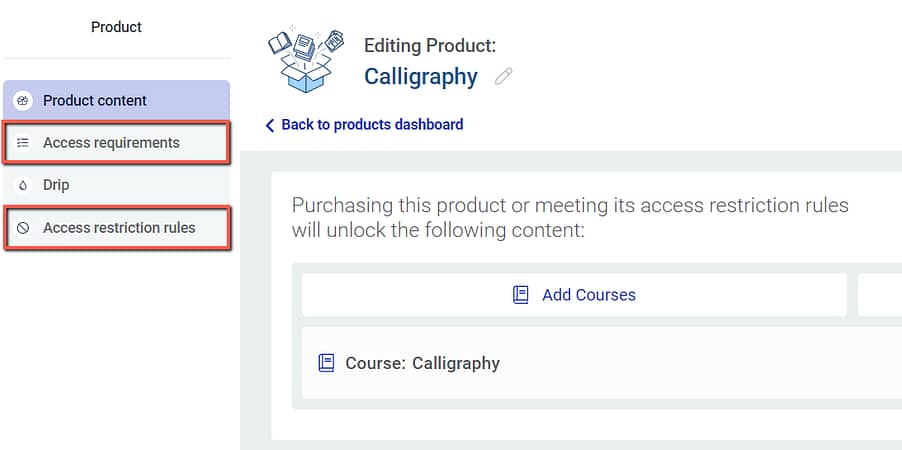Click the book icon beside Add Courses
This screenshot has width=902, height=450.
tap(520, 295)
